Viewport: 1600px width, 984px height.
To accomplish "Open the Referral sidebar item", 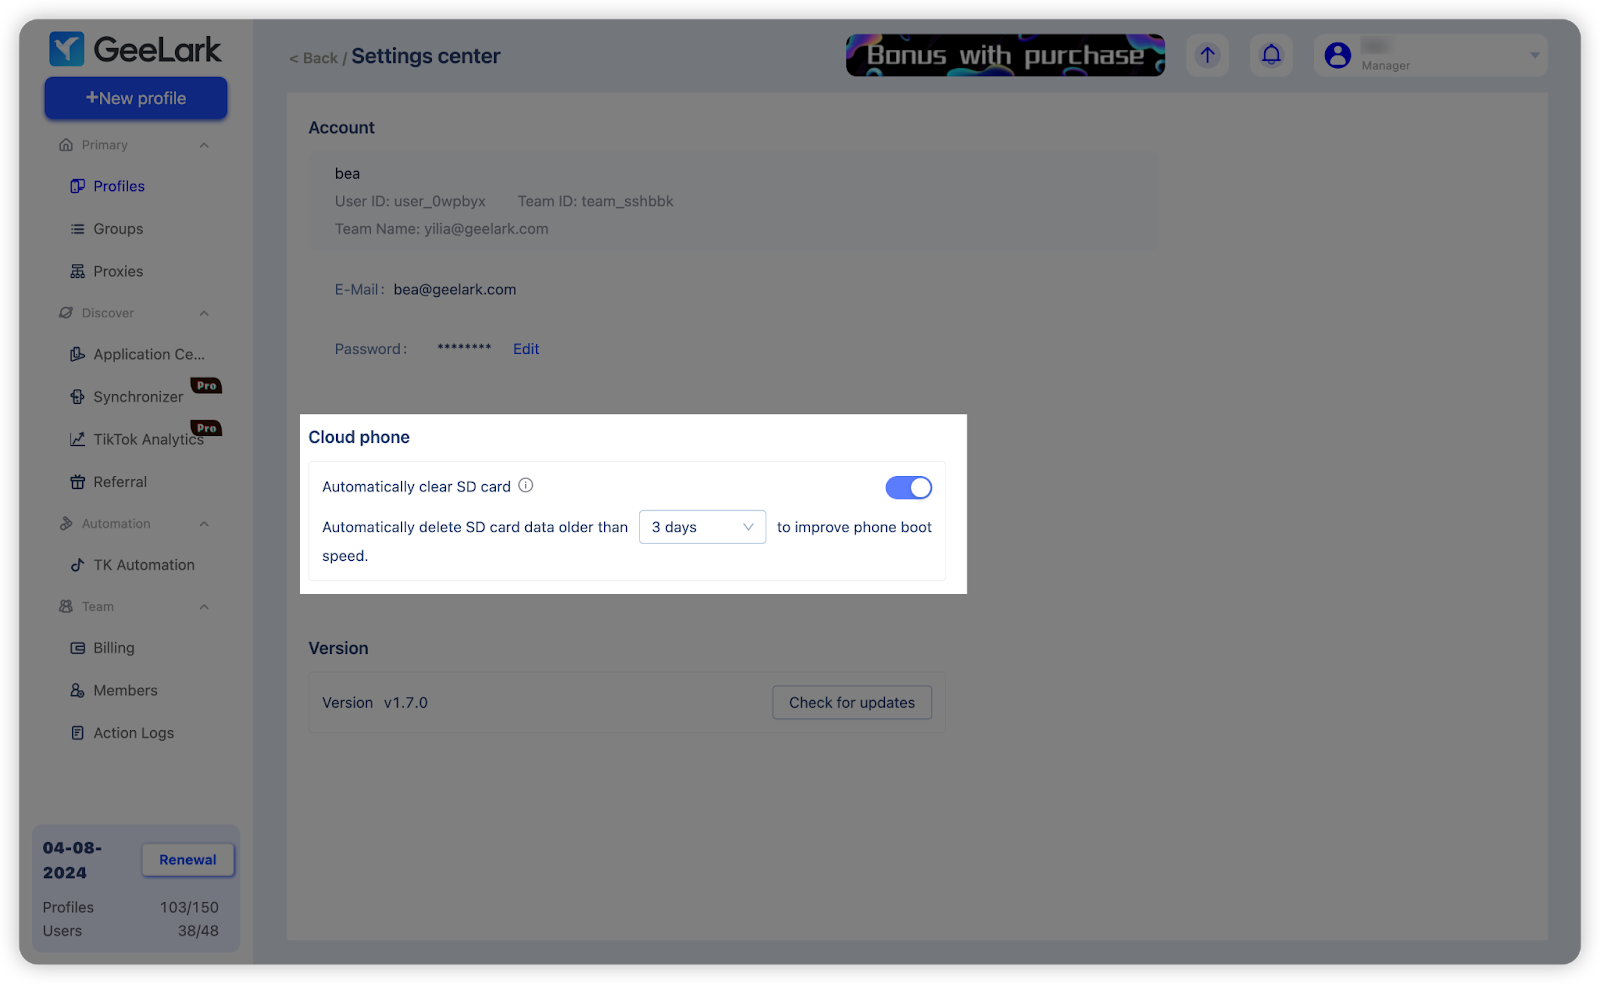I will point(120,482).
